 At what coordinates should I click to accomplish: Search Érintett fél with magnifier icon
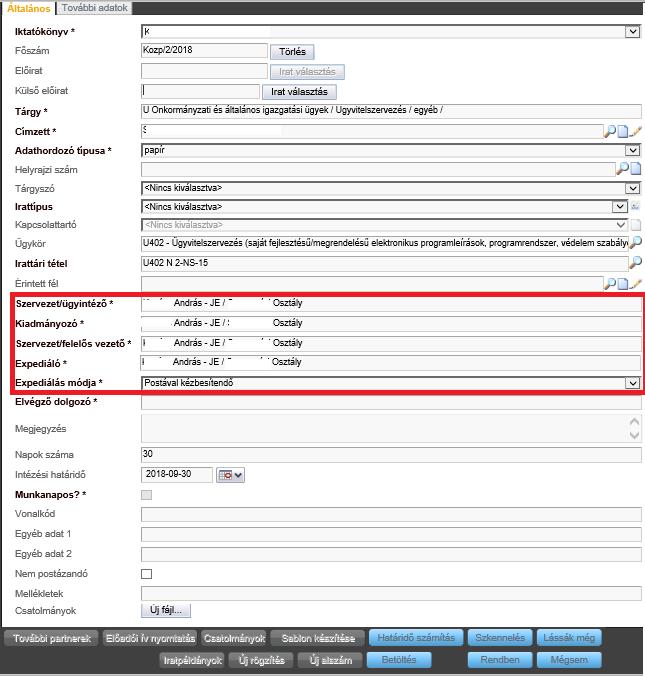tap(610, 283)
